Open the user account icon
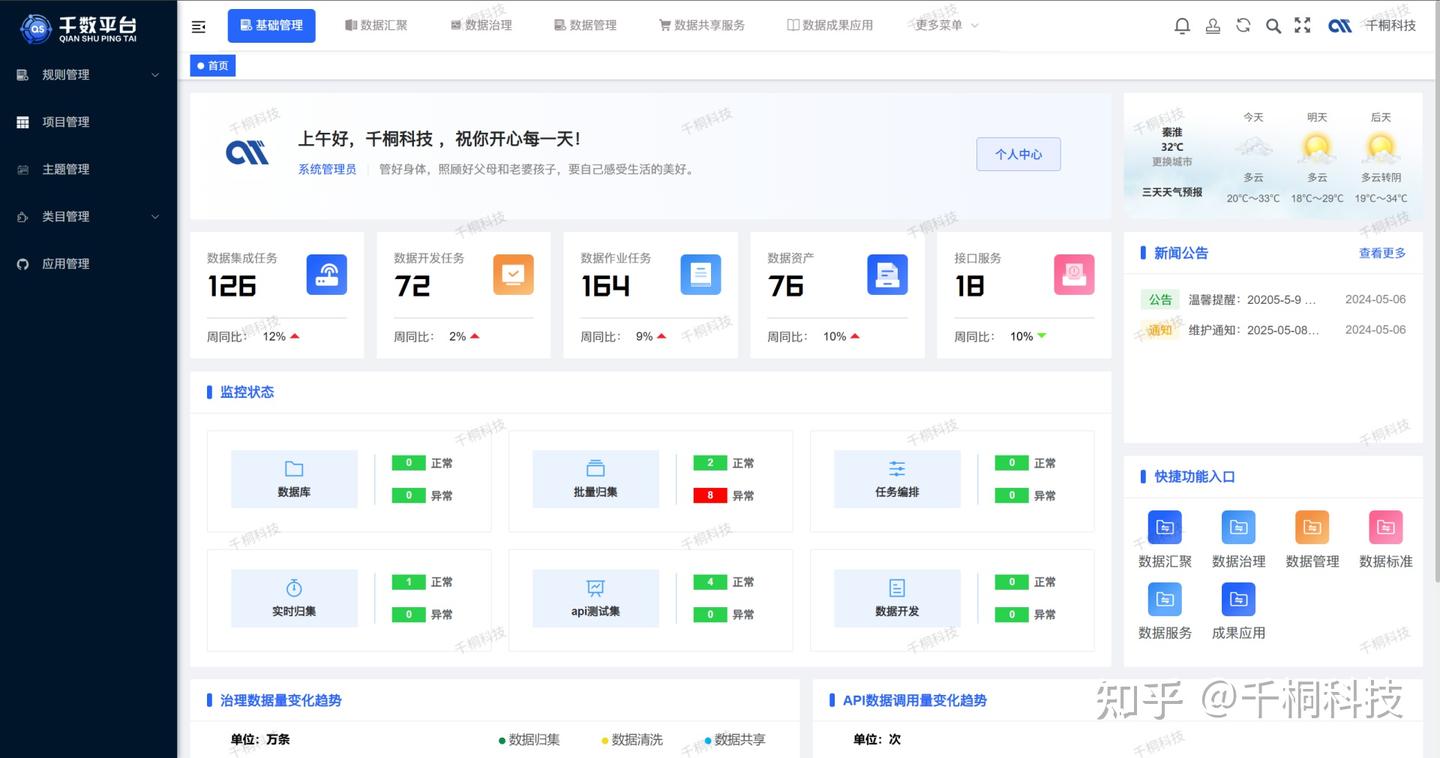The image size is (1440, 758). pyautogui.click(x=1212, y=25)
